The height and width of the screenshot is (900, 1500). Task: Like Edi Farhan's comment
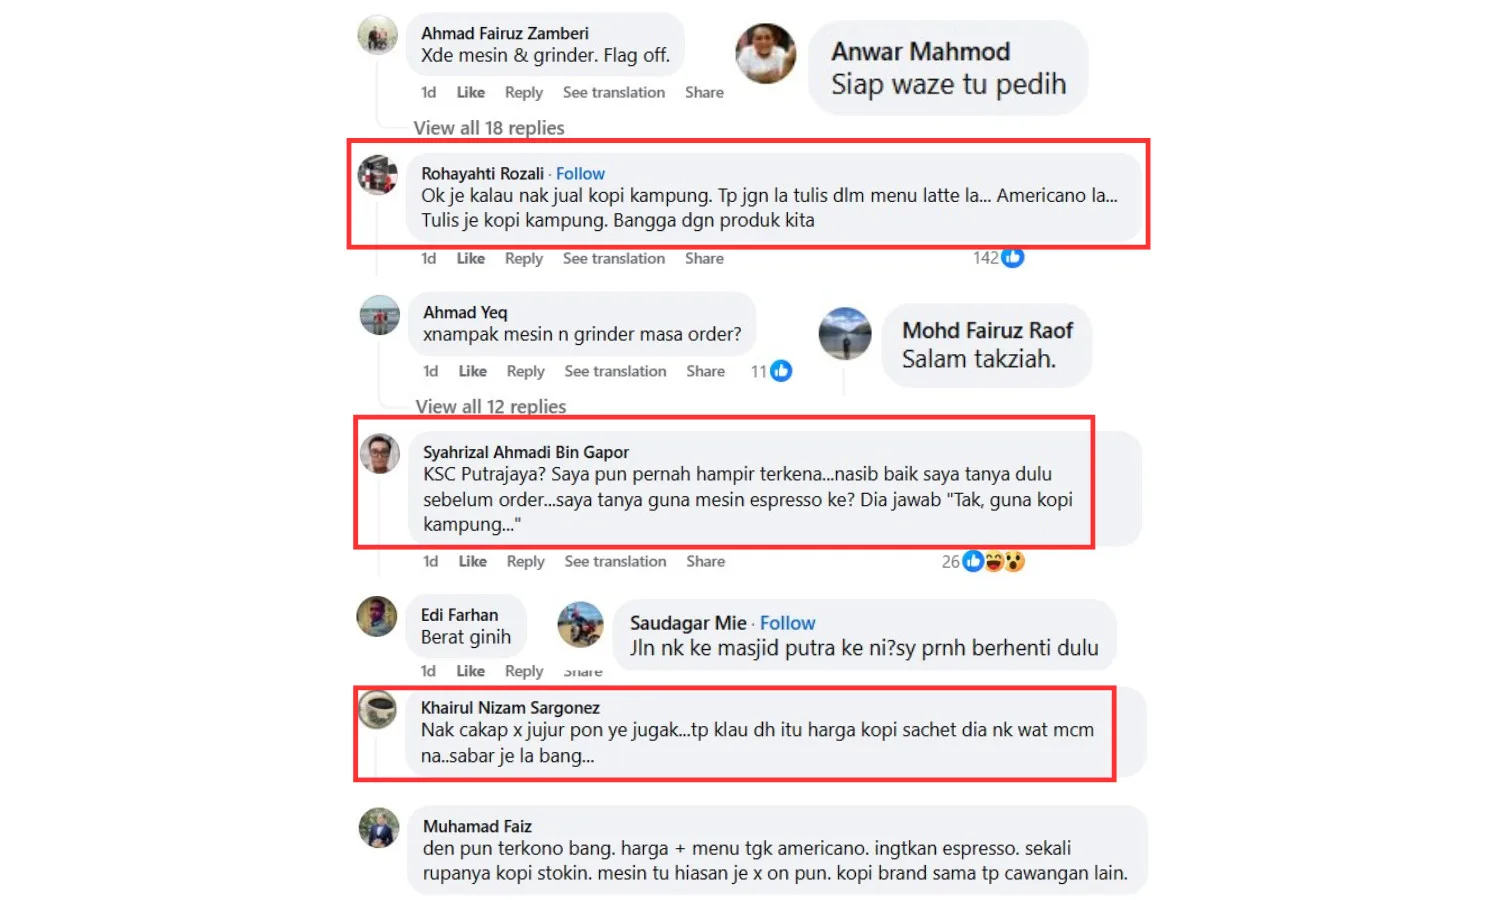coord(471,671)
